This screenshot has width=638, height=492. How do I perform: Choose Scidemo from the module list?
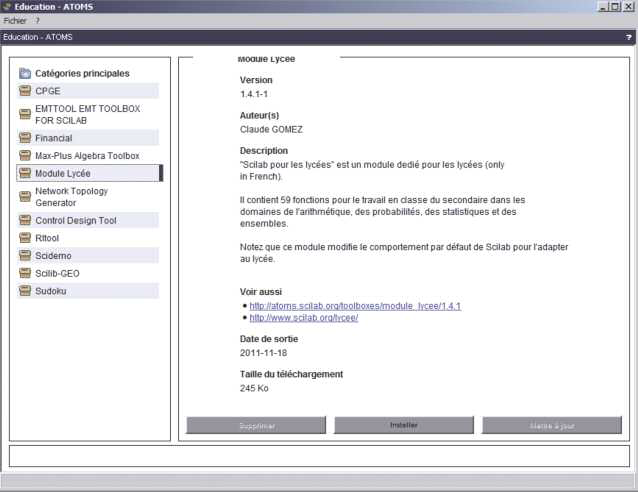[54, 256]
